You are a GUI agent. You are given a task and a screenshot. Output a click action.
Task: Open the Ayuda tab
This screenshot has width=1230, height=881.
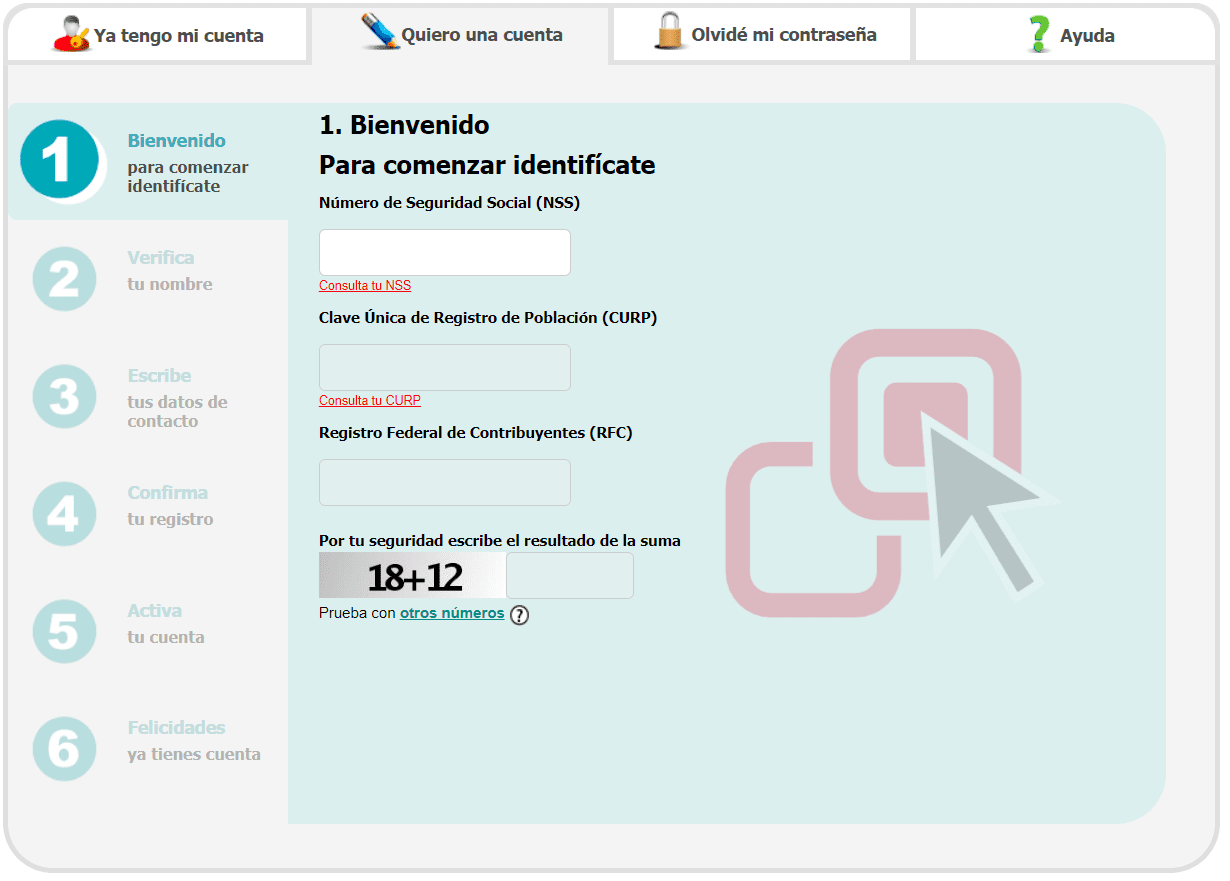coord(1086,36)
